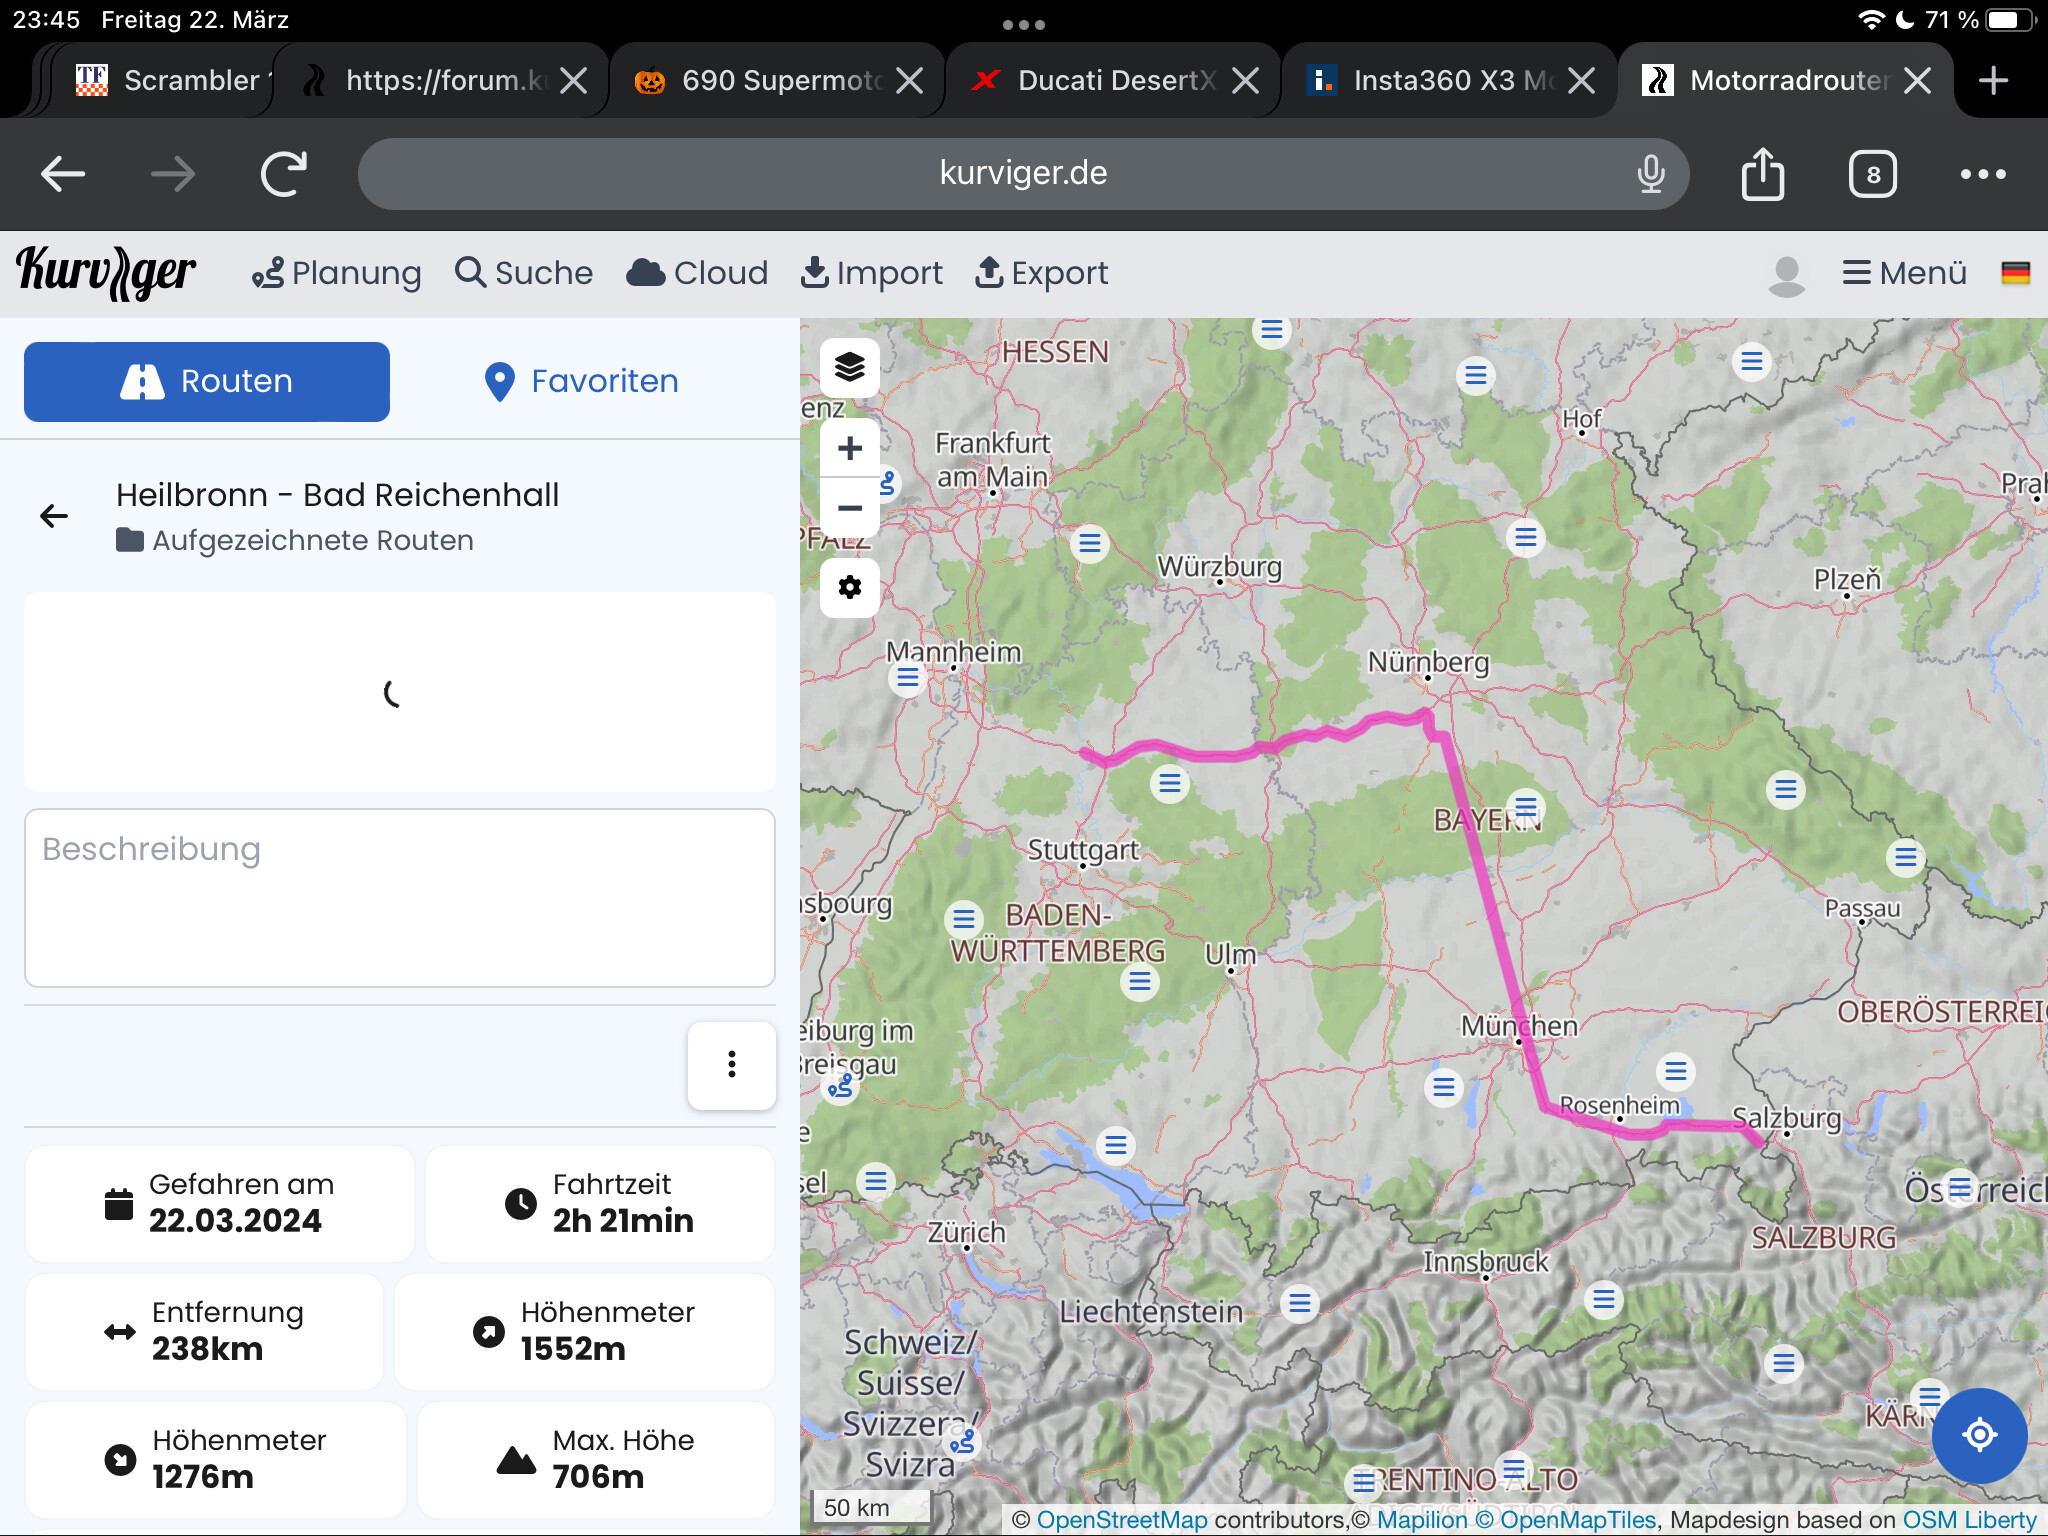Open map settings gear
The width and height of the screenshot is (2048, 1536).
tap(849, 587)
